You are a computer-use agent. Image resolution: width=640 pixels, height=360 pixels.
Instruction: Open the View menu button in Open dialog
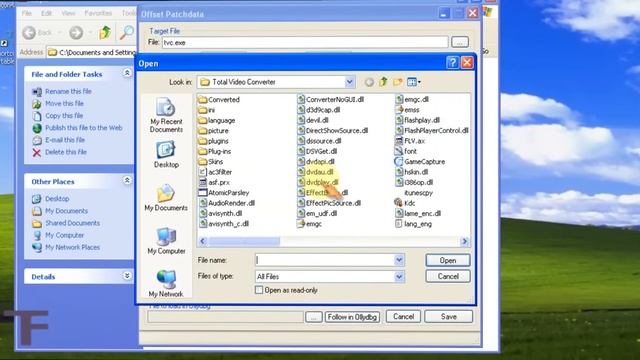pos(414,82)
